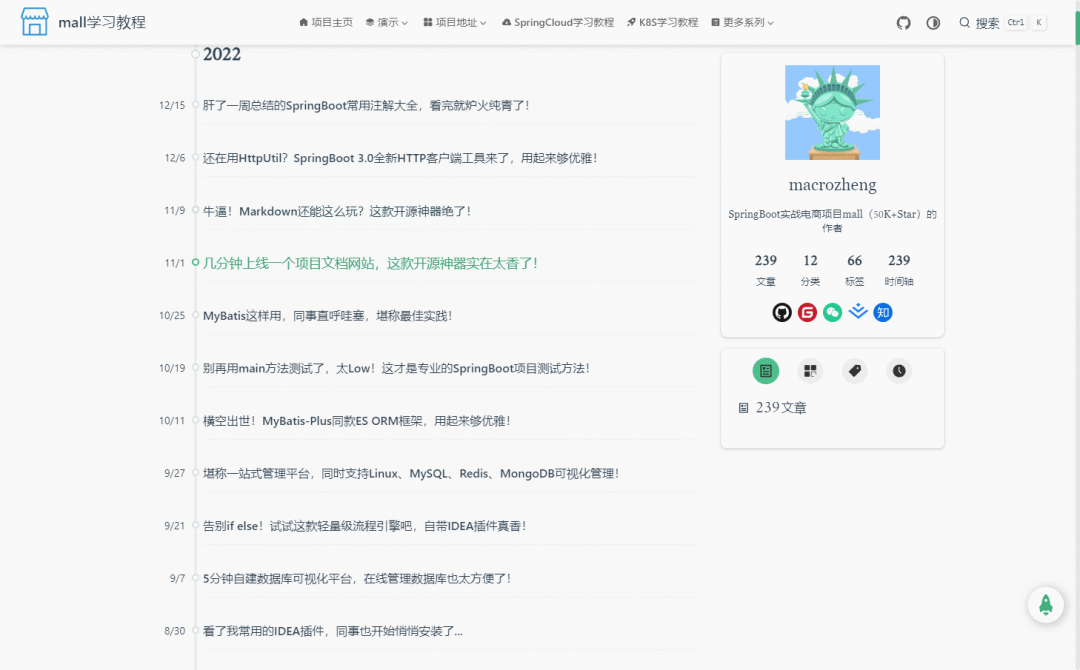Viewport: 1080px width, 670px height.
Task: Open article 别再用main方法测试了
Action: [397, 368]
